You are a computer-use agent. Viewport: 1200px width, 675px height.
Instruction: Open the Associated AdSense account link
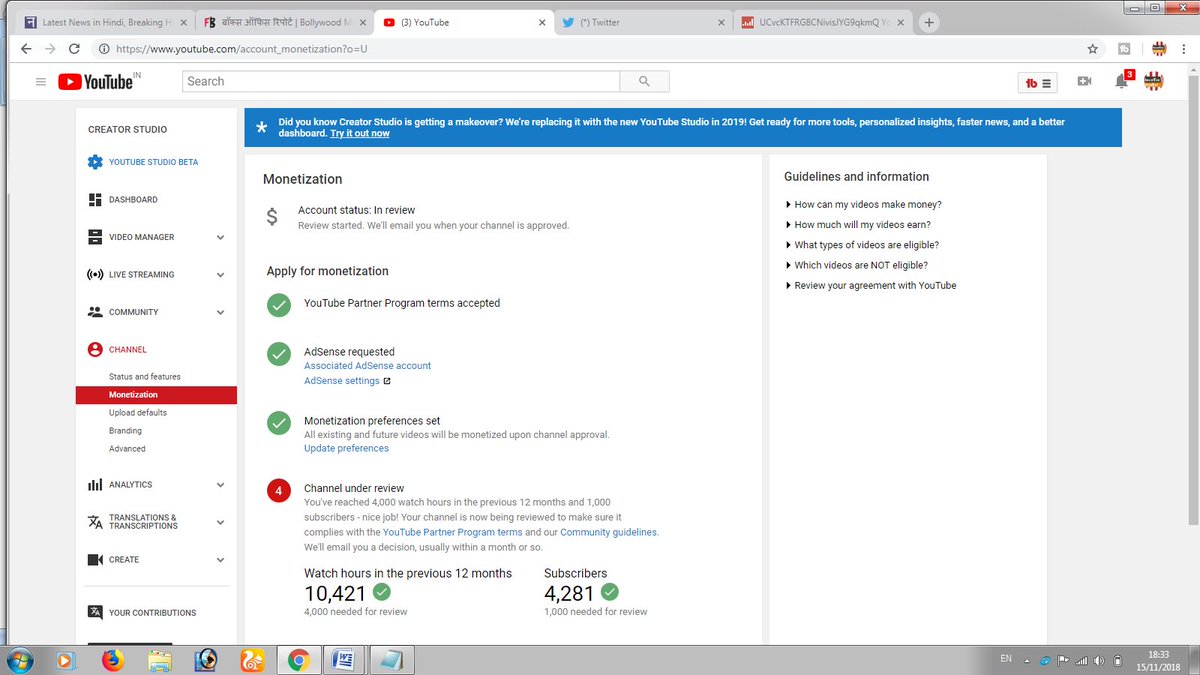coord(367,366)
